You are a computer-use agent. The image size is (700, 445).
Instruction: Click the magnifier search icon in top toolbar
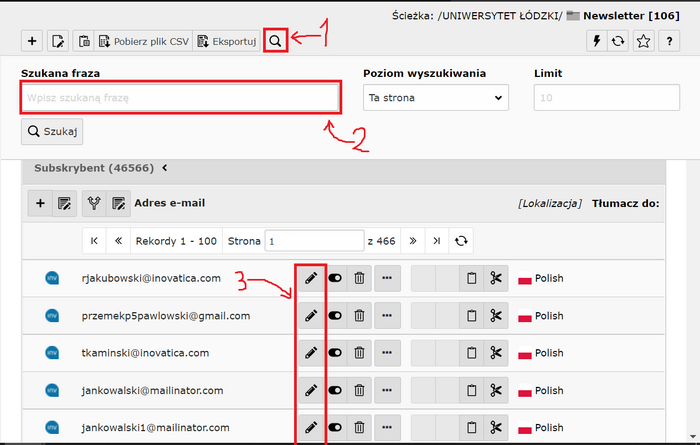pos(276,41)
